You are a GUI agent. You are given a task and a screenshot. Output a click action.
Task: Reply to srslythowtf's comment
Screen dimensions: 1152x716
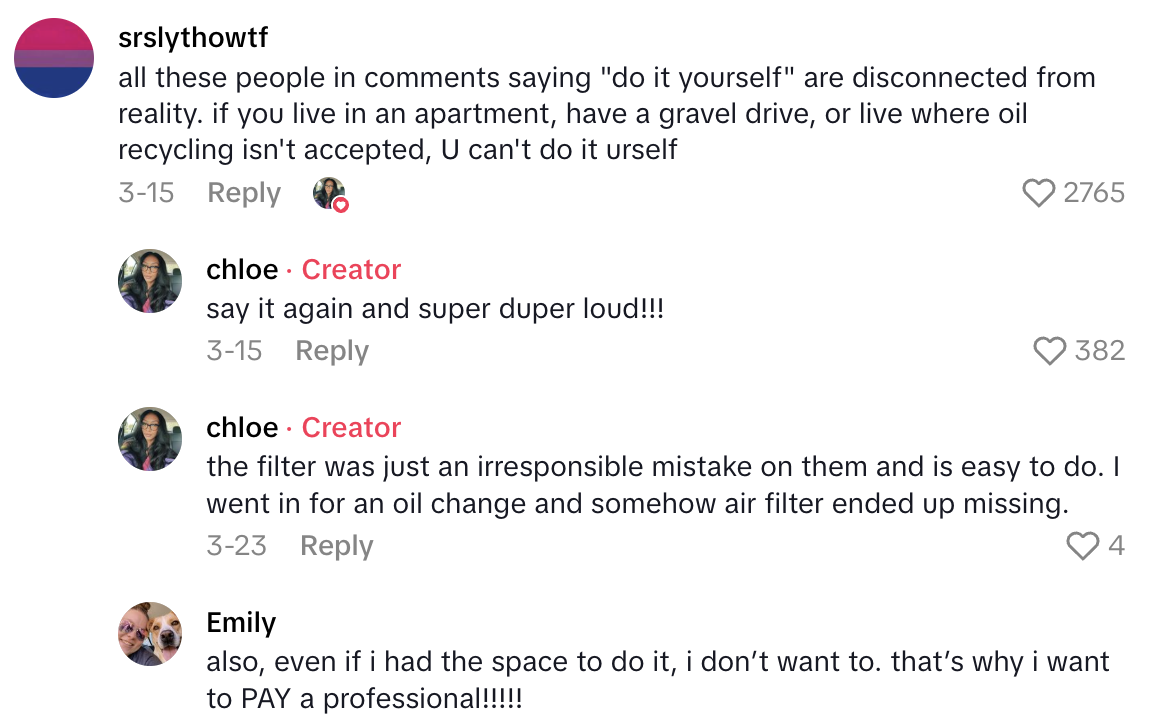(244, 193)
